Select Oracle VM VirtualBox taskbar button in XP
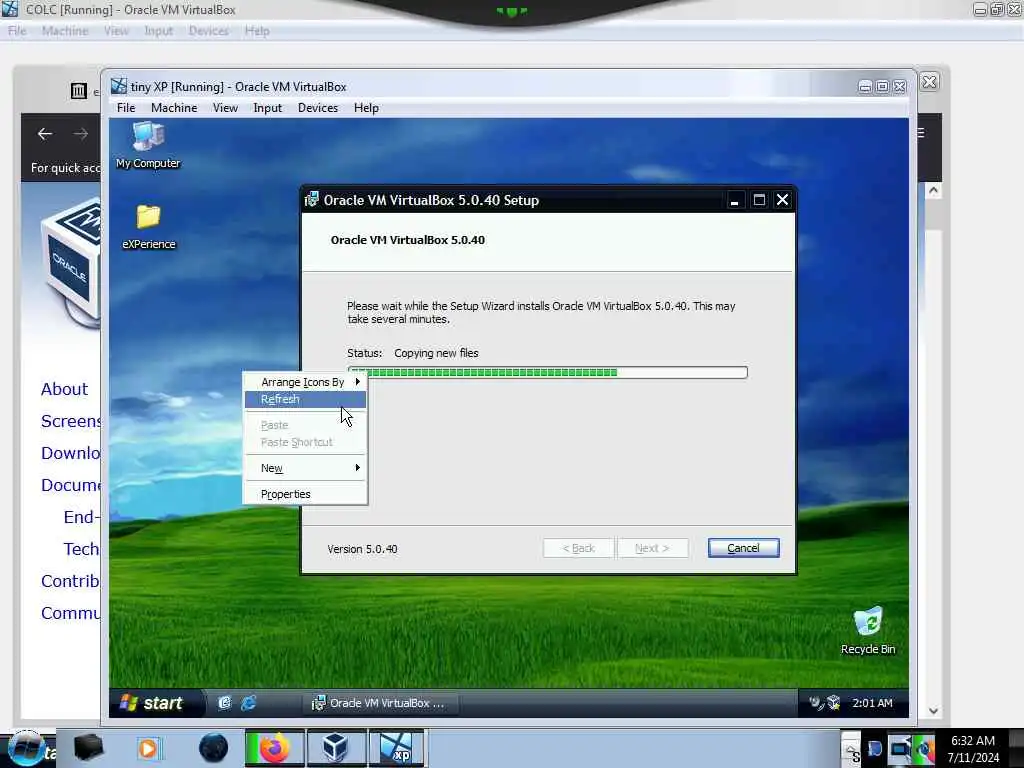Image resolution: width=1024 pixels, height=768 pixels. coord(380,703)
